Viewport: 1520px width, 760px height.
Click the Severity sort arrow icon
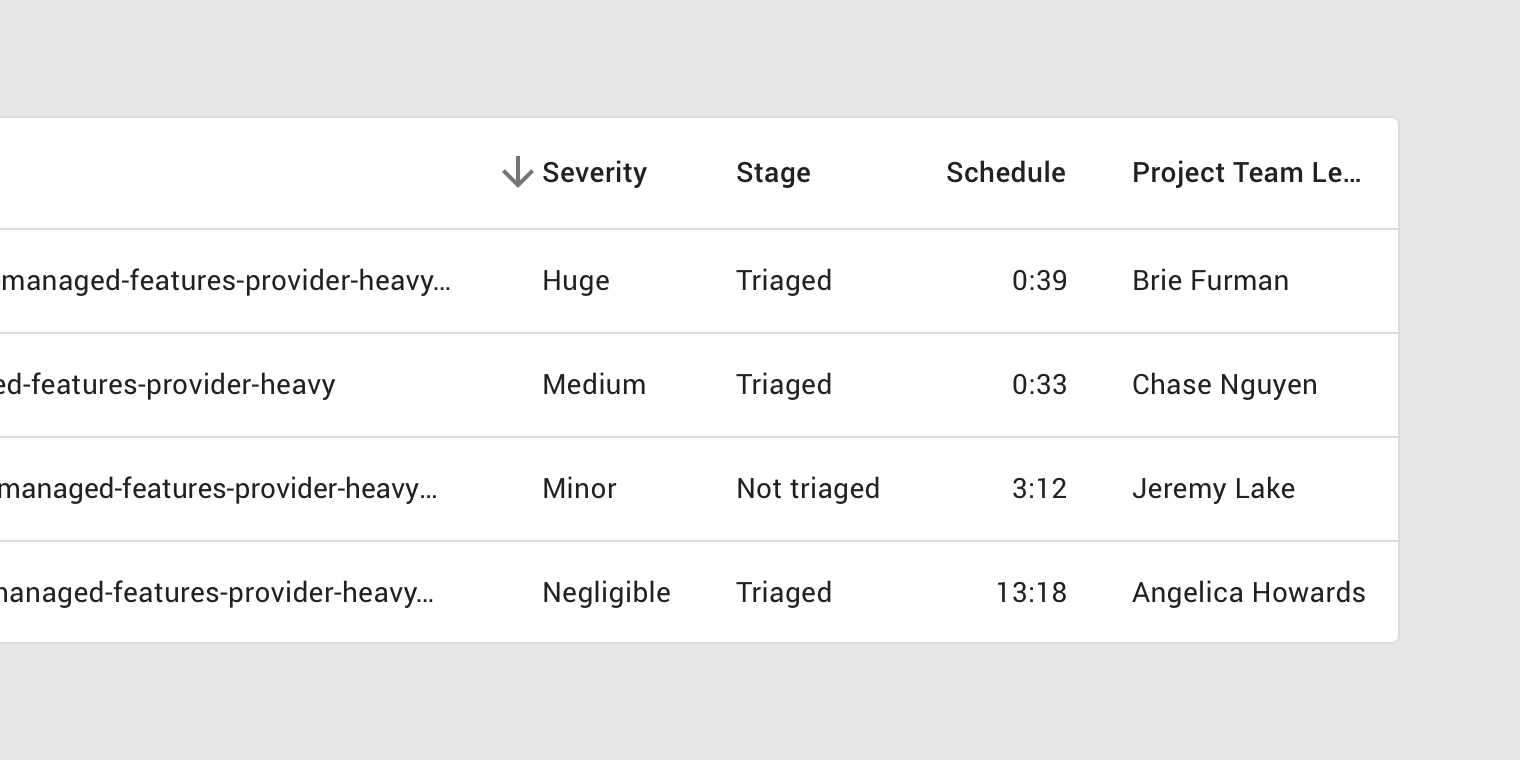pyautogui.click(x=517, y=172)
